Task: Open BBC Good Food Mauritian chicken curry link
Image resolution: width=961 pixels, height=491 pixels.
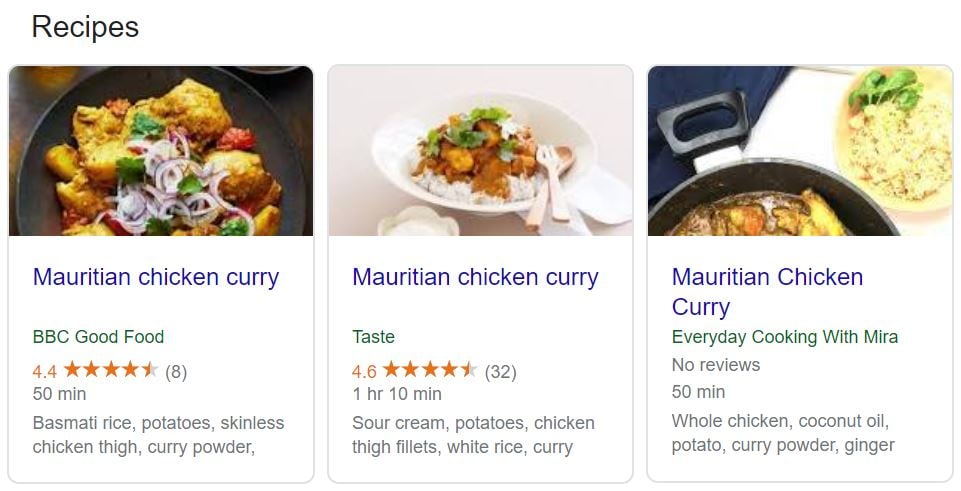Action: tap(156, 277)
